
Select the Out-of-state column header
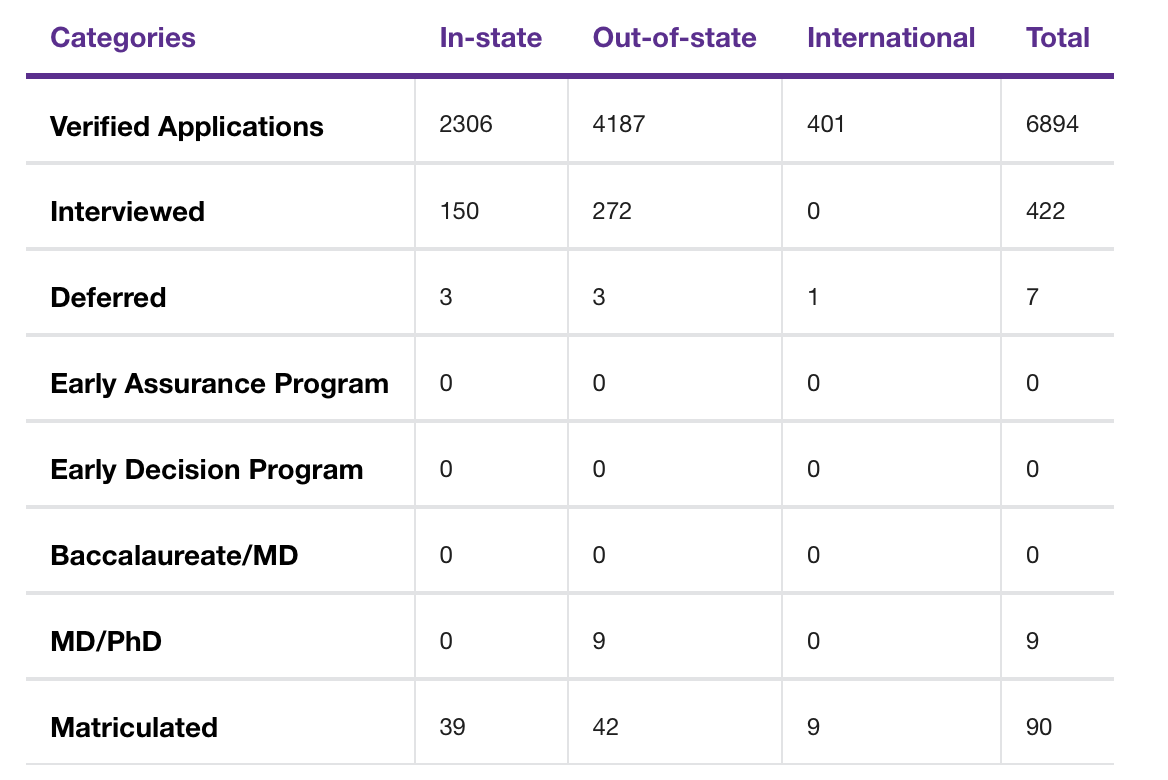pos(674,38)
